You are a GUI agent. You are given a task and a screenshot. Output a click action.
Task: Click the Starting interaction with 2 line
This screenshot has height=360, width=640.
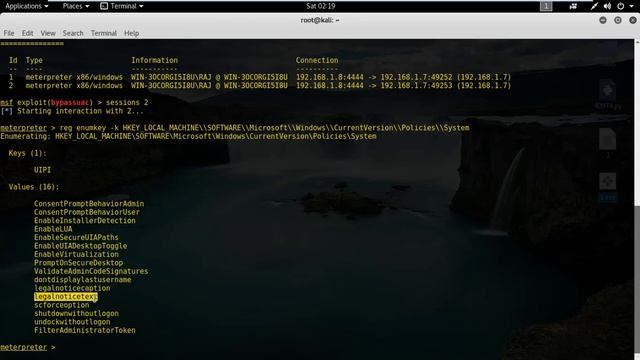(x=72, y=111)
